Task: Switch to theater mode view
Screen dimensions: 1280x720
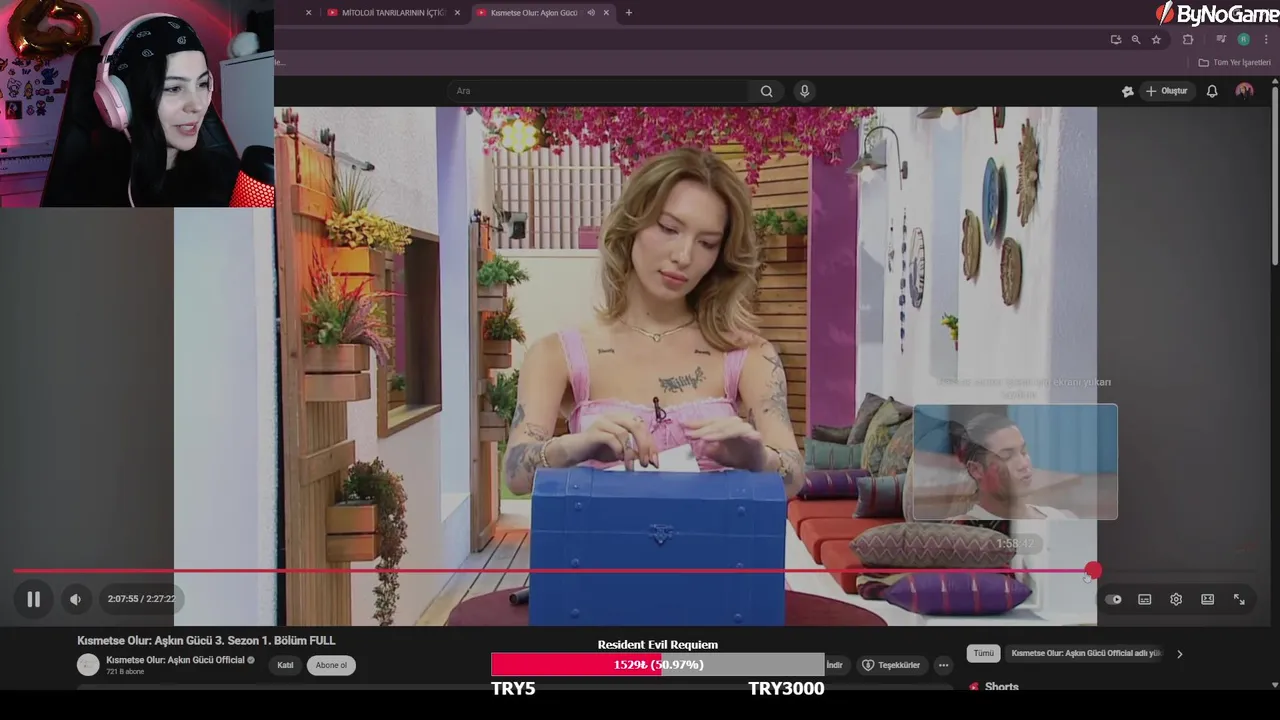Action: [1208, 599]
